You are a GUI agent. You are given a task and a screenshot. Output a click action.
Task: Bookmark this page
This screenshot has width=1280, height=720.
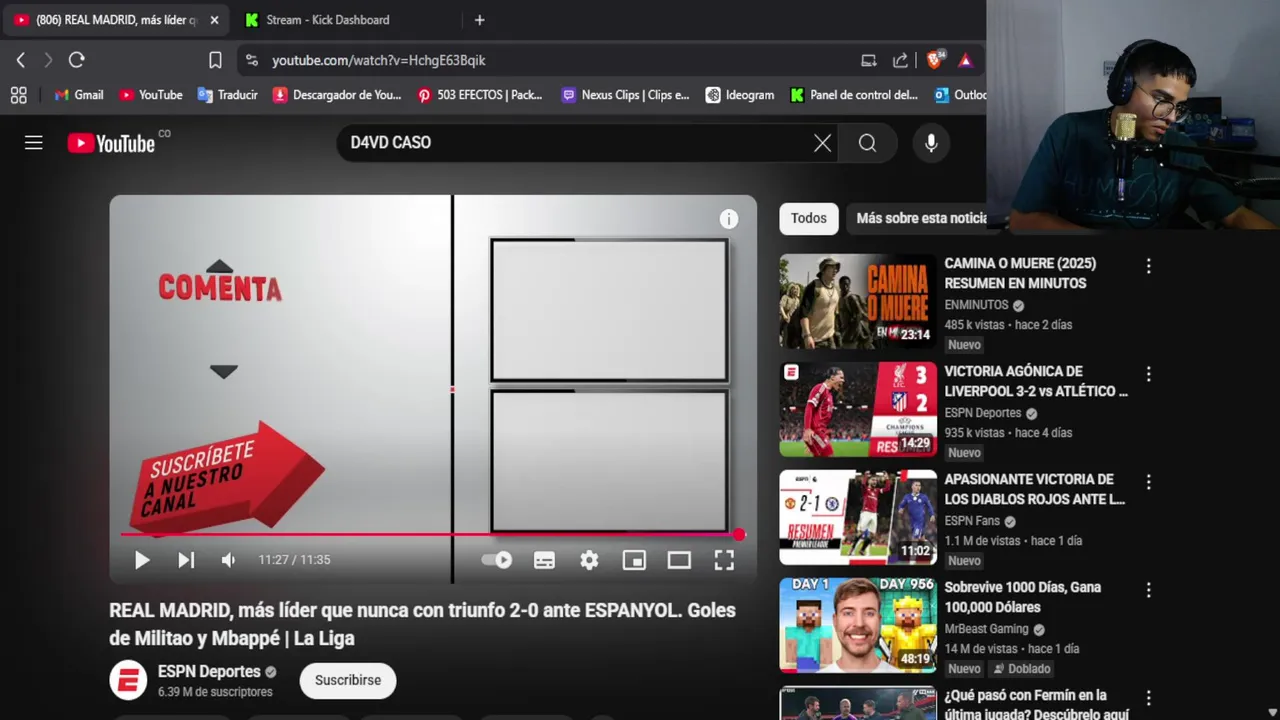click(x=215, y=60)
